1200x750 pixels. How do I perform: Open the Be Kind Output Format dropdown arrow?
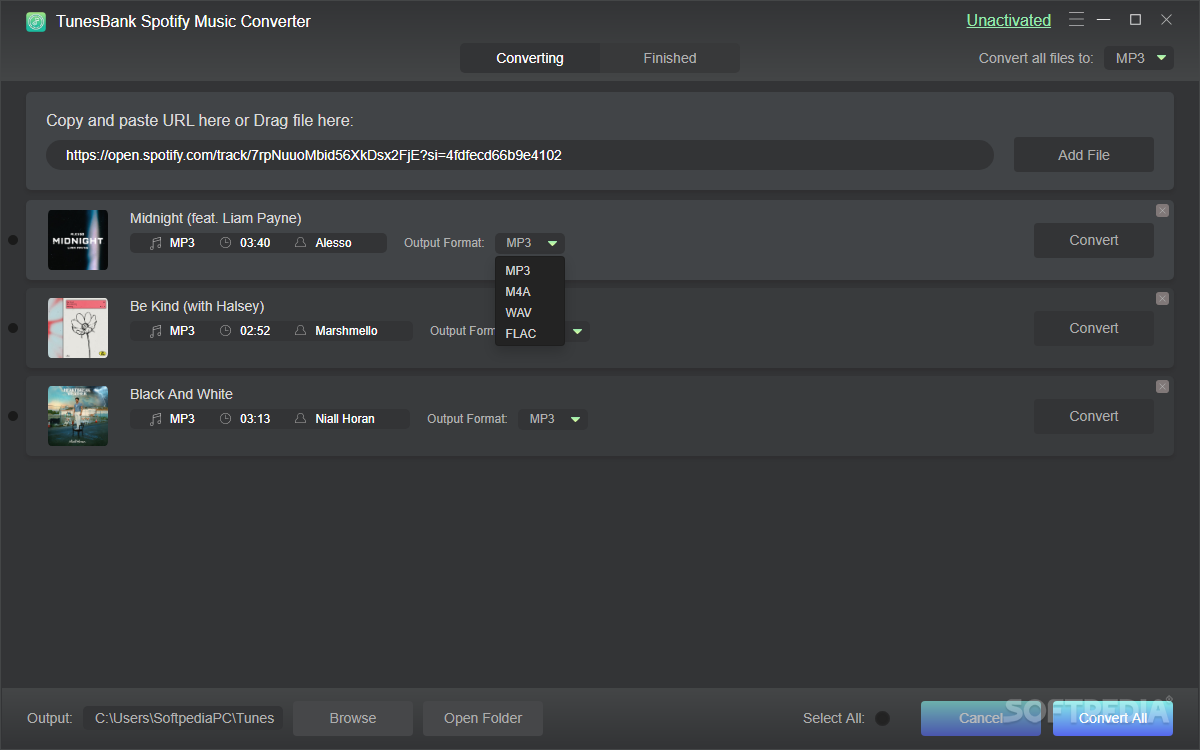578,331
